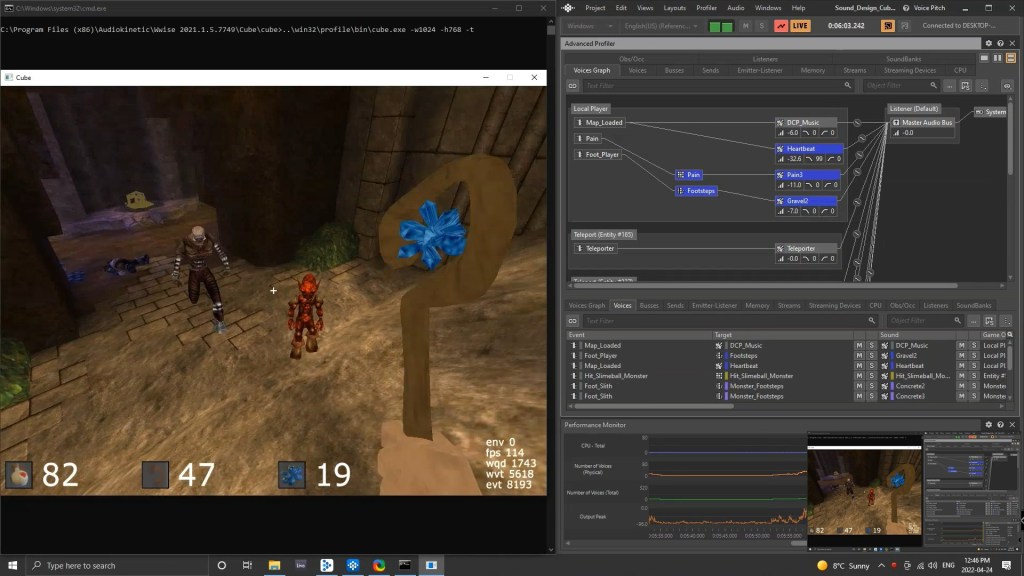Click the search magnifier in the Text Filter
Viewport: 1024px width, 576px height.
(x=846, y=84)
